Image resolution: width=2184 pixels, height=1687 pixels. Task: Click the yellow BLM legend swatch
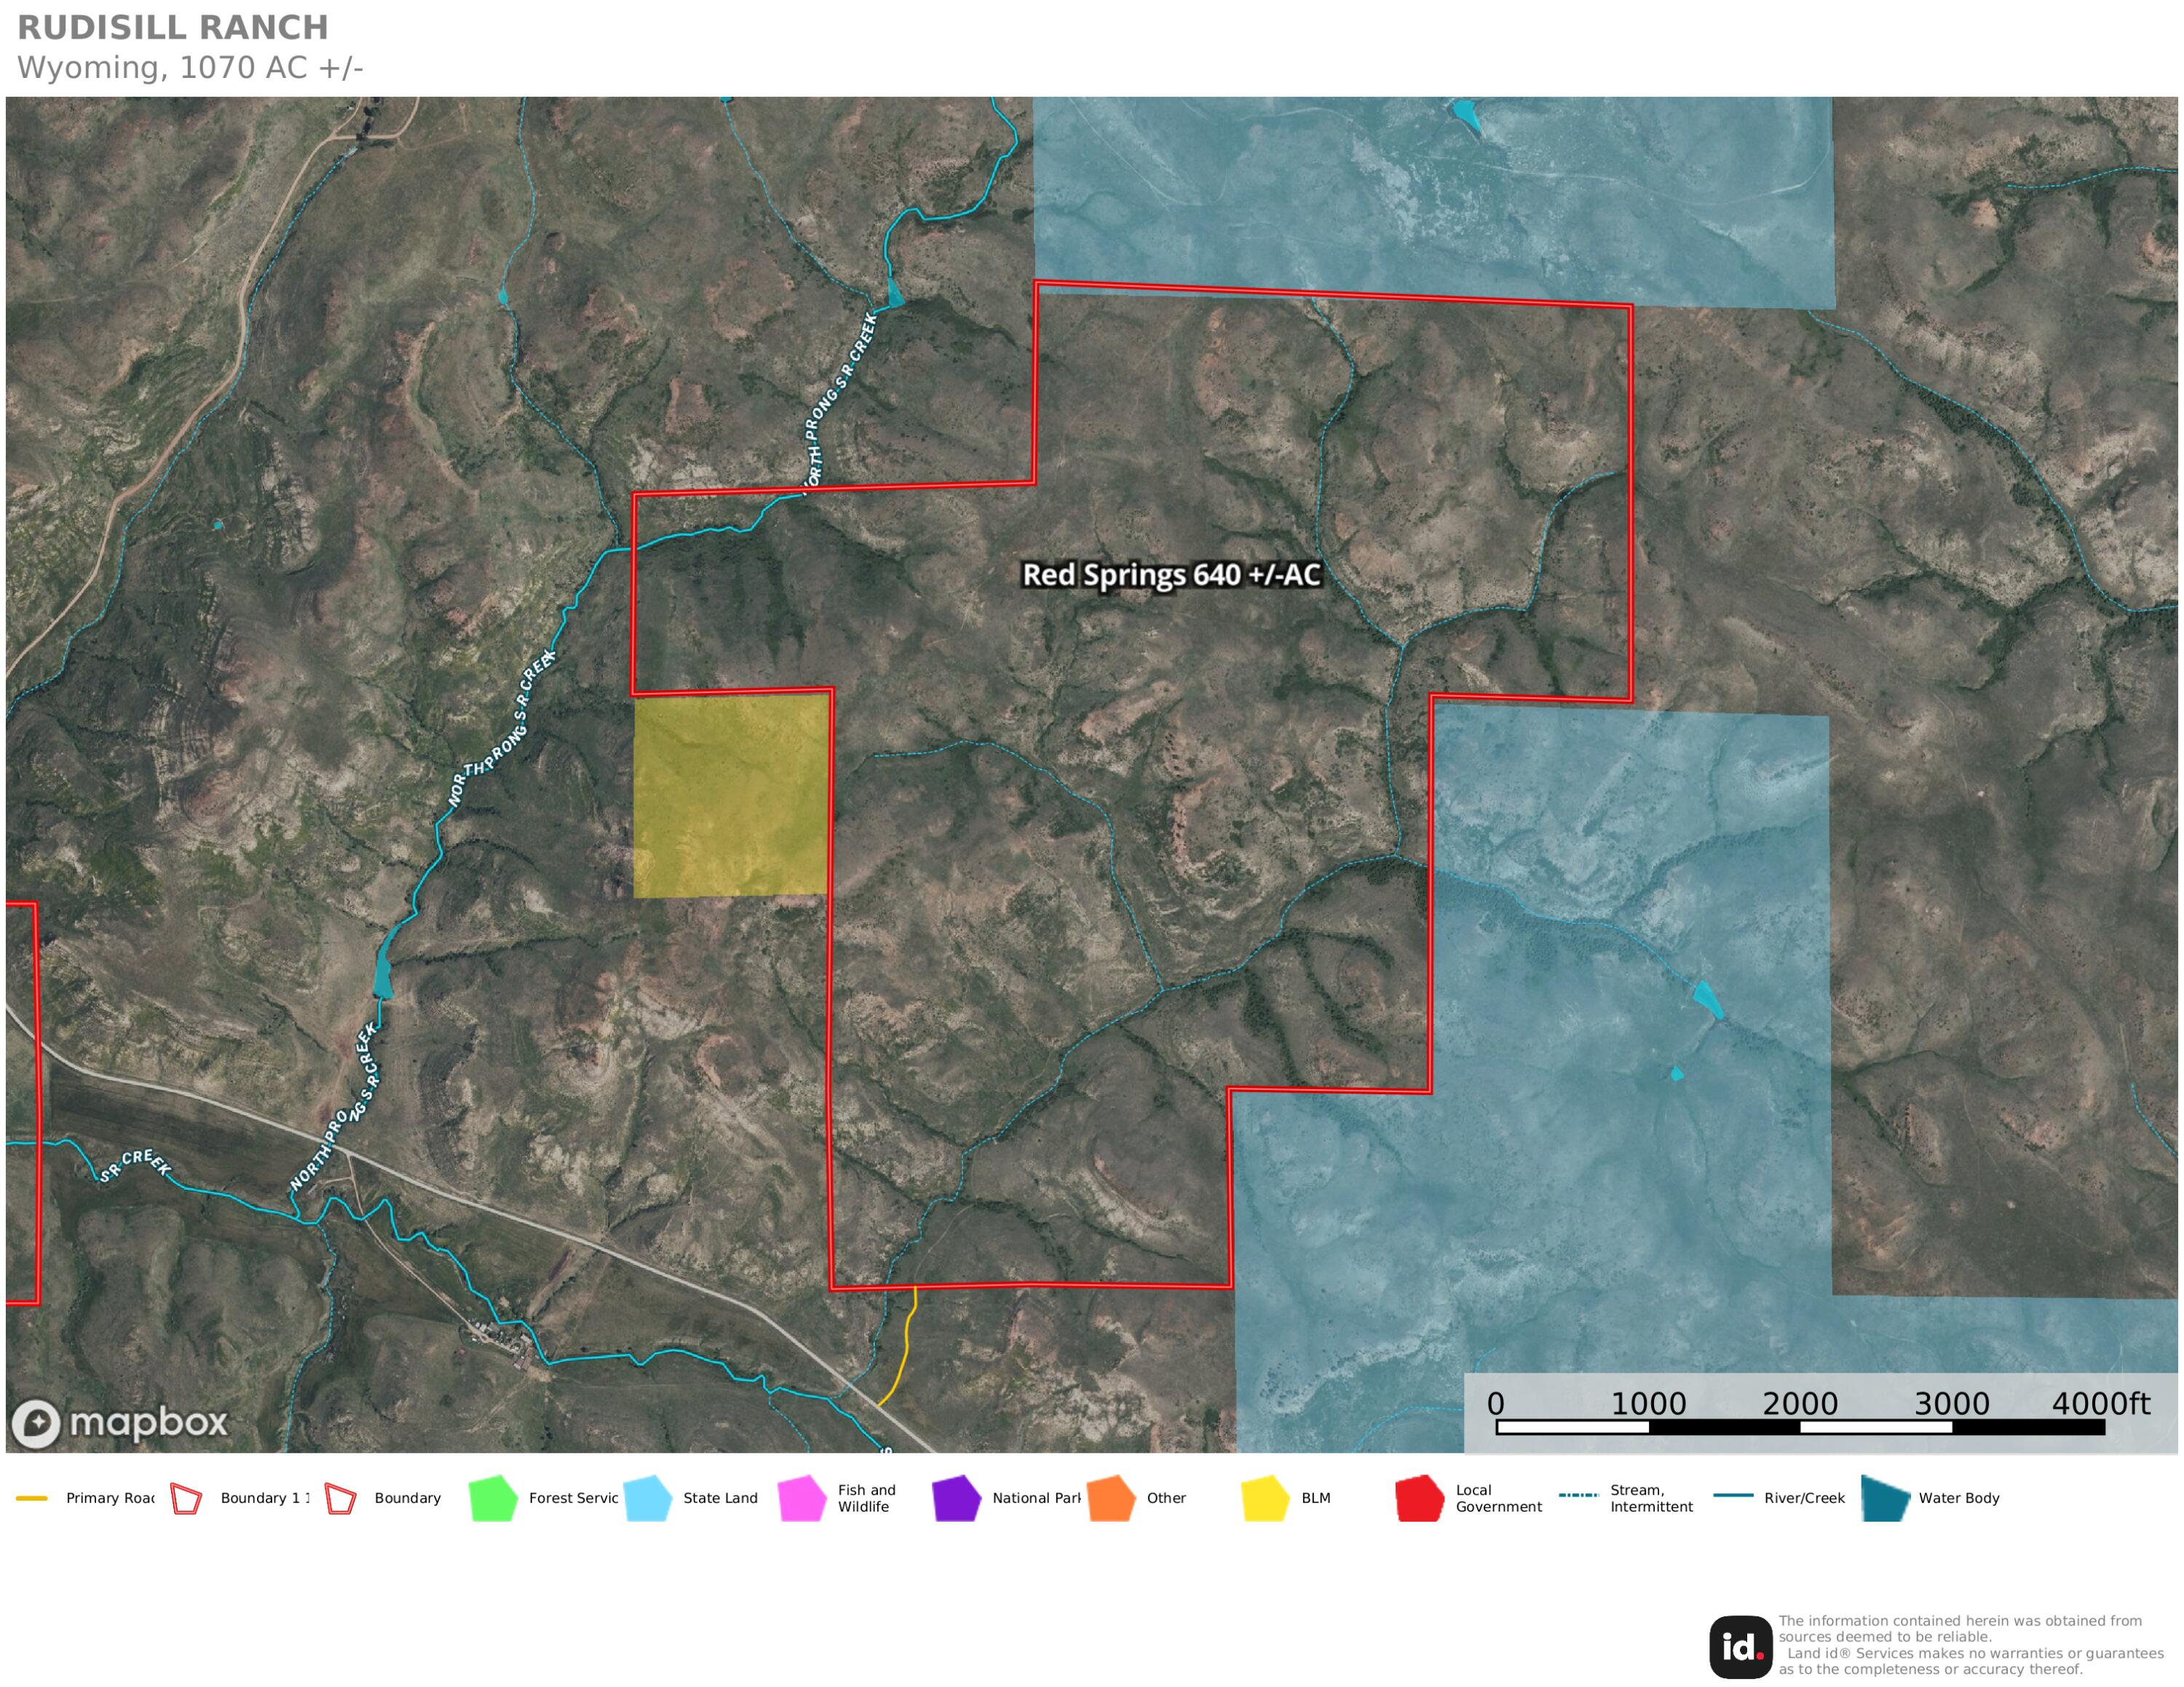[x=1265, y=1498]
